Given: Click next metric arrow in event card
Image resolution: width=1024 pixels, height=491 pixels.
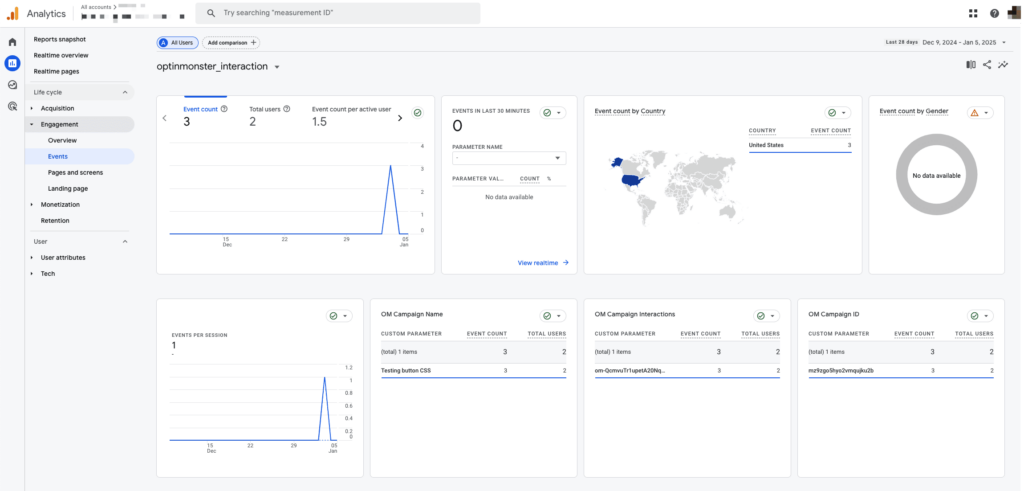Looking at the screenshot, I should click(x=401, y=118).
